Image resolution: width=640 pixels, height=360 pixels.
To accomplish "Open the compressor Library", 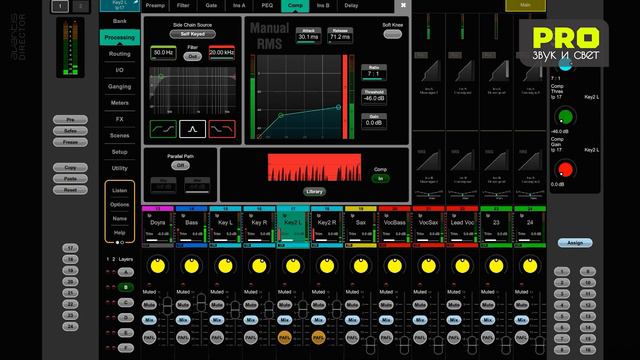I will pos(314,191).
